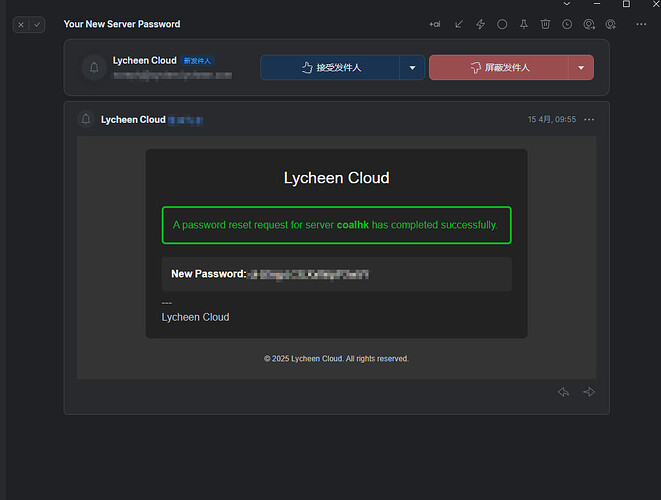Click the lightning bolt quick action icon
The image size is (661, 500).
(x=481, y=24)
